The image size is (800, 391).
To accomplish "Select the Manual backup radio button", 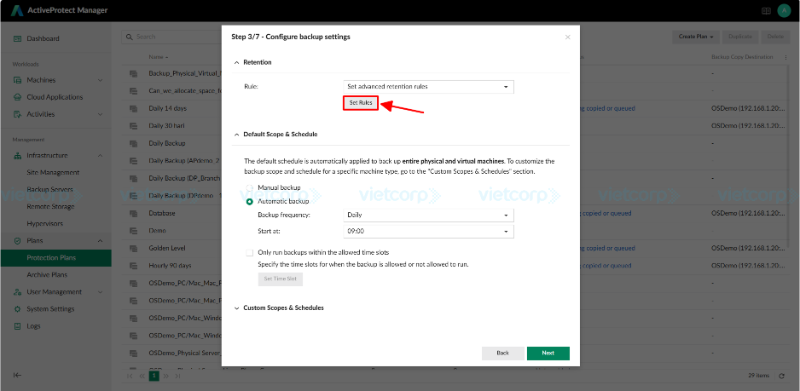I will coord(249,188).
